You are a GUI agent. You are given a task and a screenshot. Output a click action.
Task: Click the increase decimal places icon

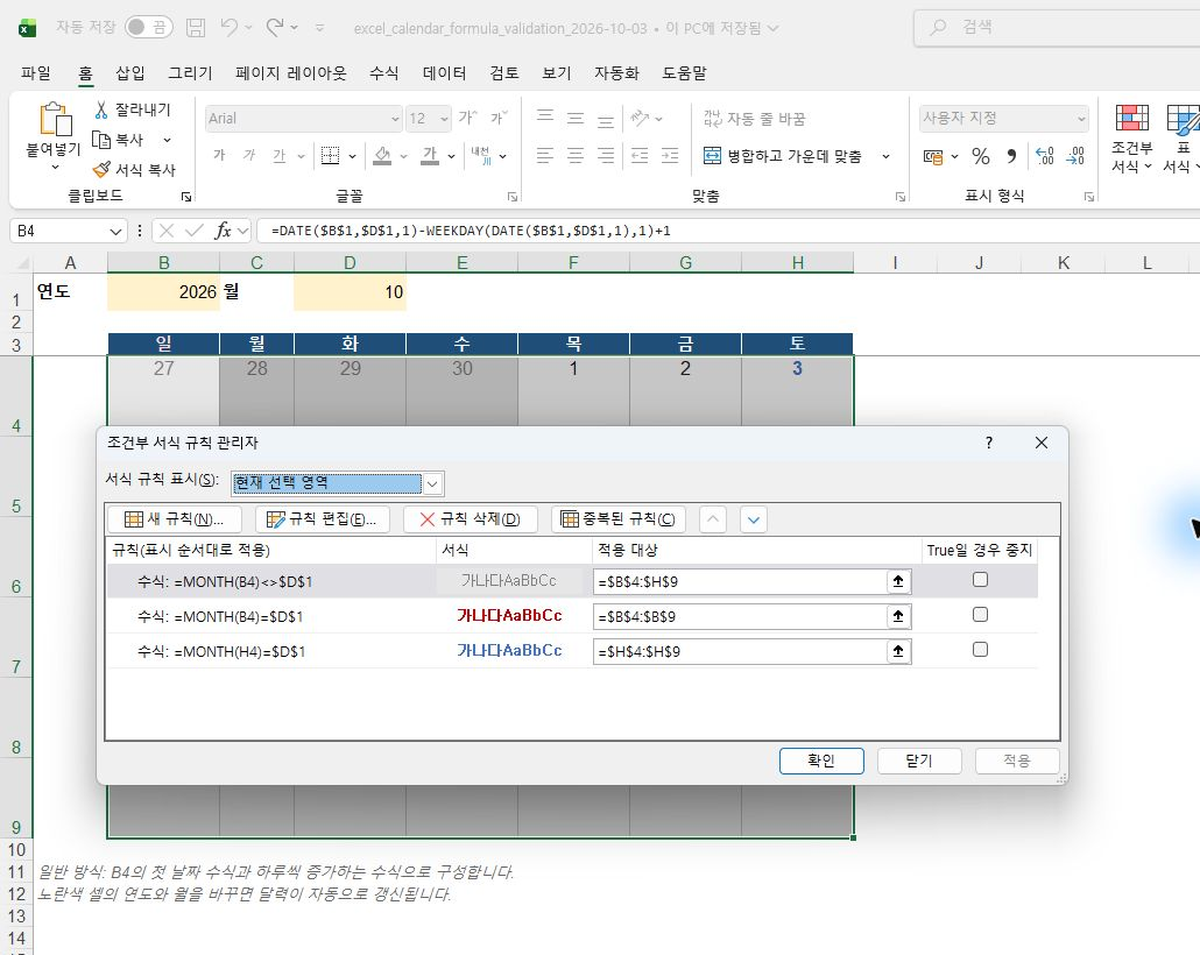click(1045, 156)
